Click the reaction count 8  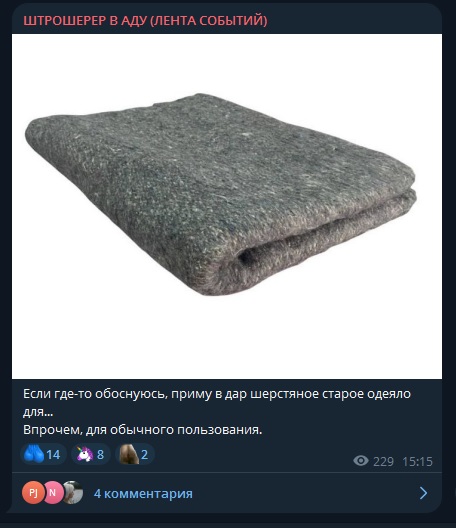pos(100,455)
